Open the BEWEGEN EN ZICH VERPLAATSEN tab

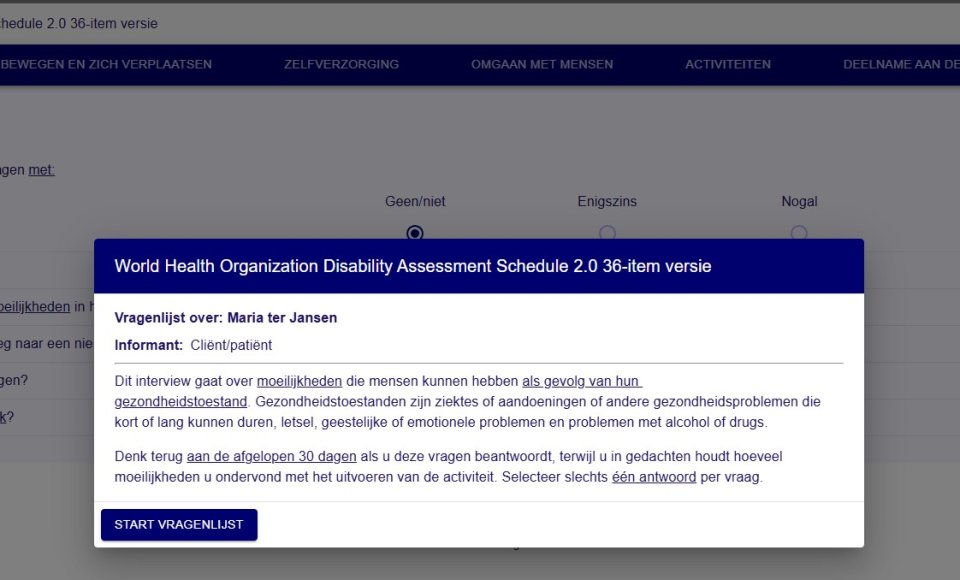106,64
